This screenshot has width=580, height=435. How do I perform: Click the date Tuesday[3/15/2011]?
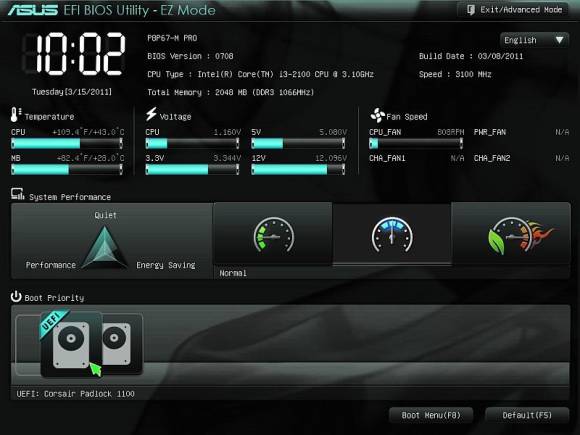pos(72,92)
